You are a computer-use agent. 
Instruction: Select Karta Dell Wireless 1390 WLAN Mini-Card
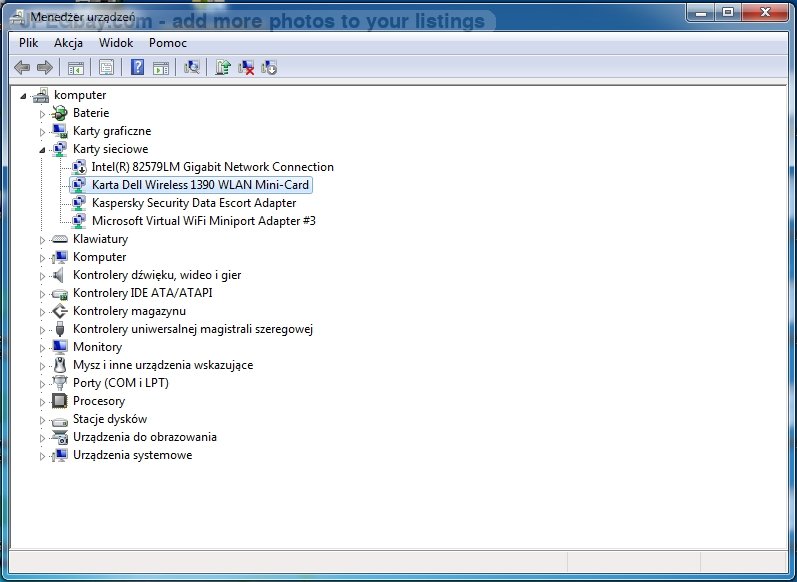pos(200,185)
